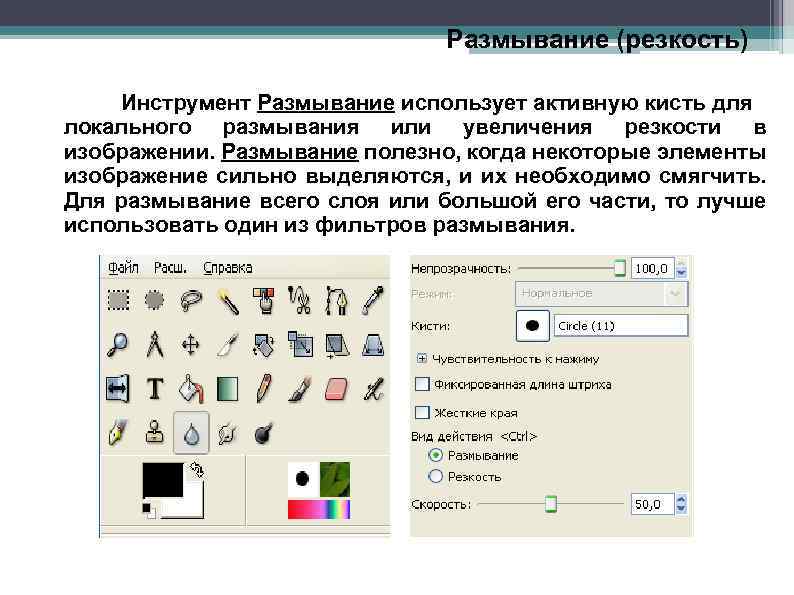
Task: Click the Непрозрачность slider handle
Action: [x=619, y=268]
